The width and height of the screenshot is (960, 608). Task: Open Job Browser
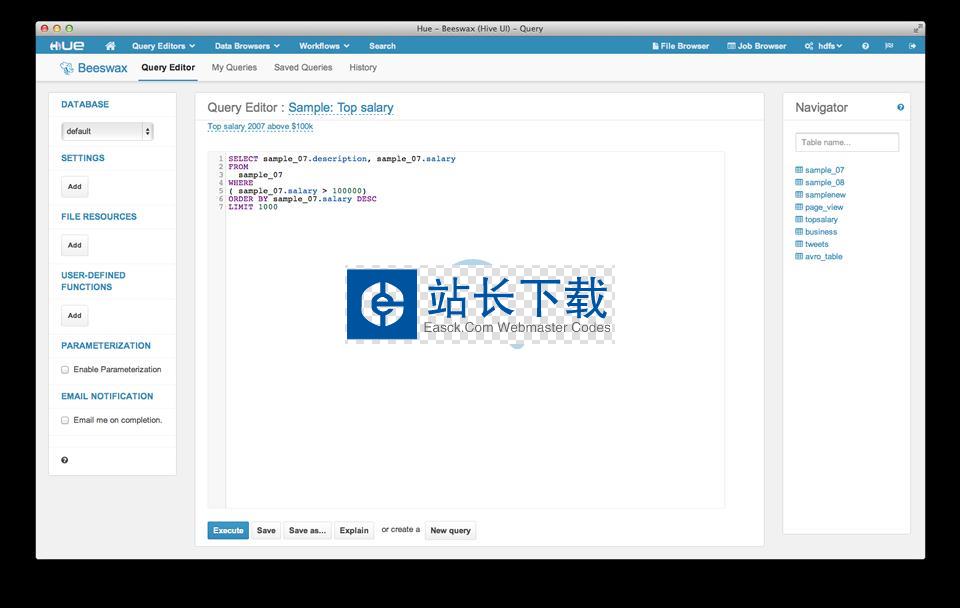757,46
